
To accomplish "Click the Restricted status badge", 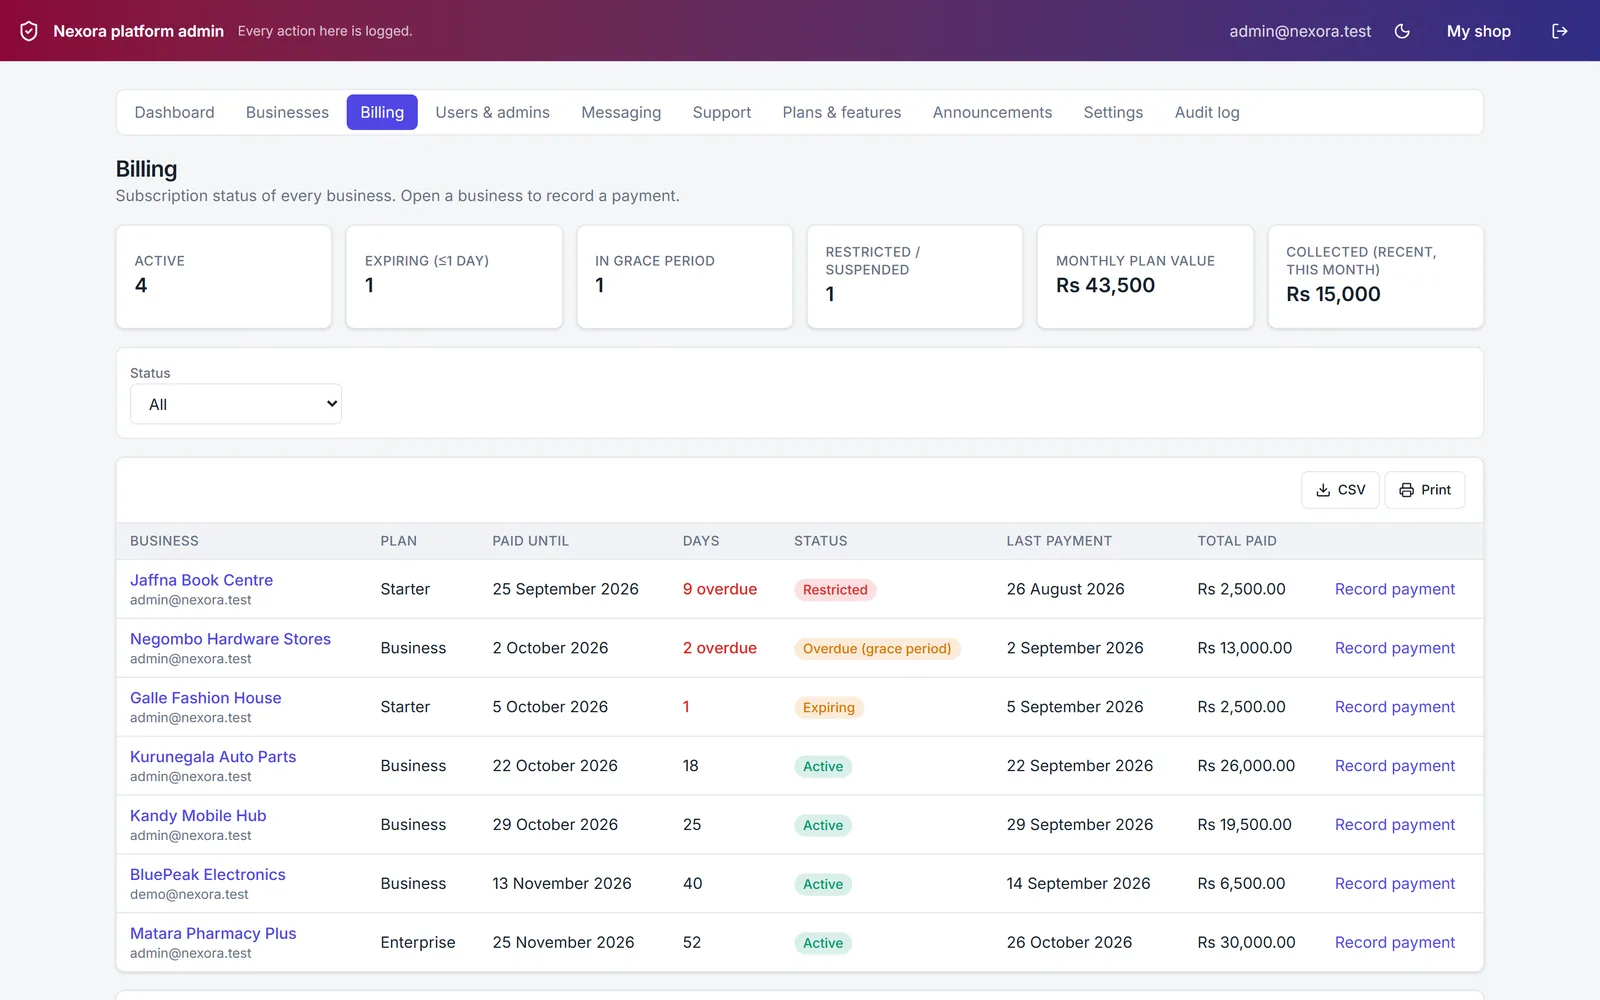I will tap(835, 590).
